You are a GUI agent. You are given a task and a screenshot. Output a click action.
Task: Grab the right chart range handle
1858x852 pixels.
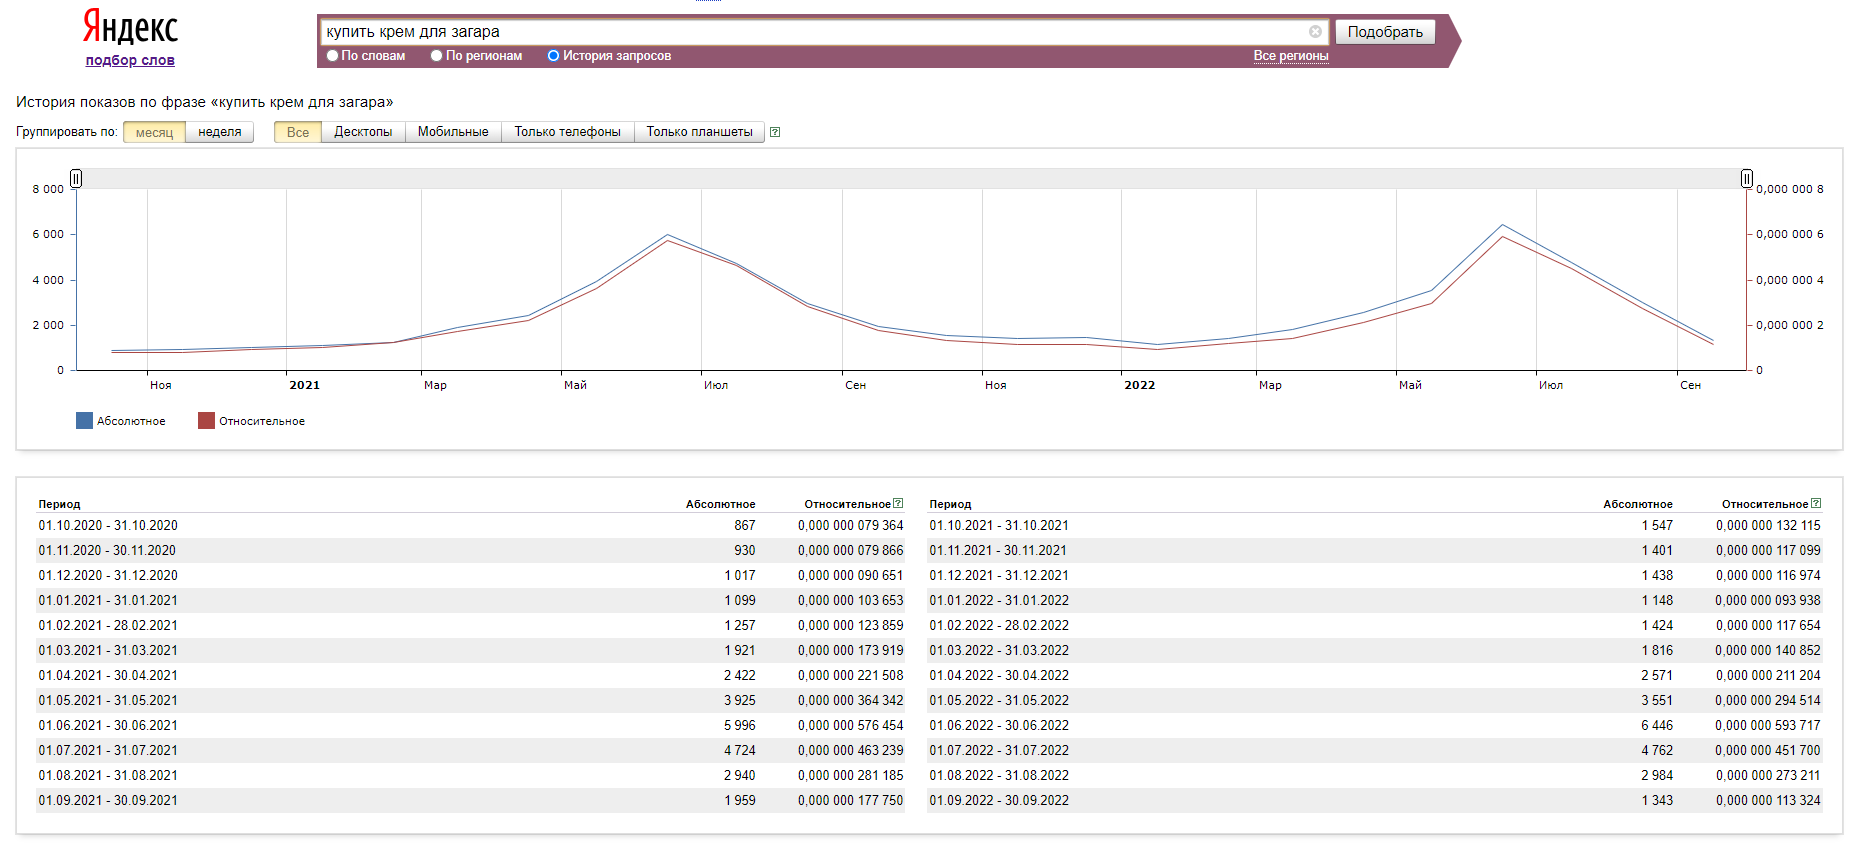tap(1747, 179)
